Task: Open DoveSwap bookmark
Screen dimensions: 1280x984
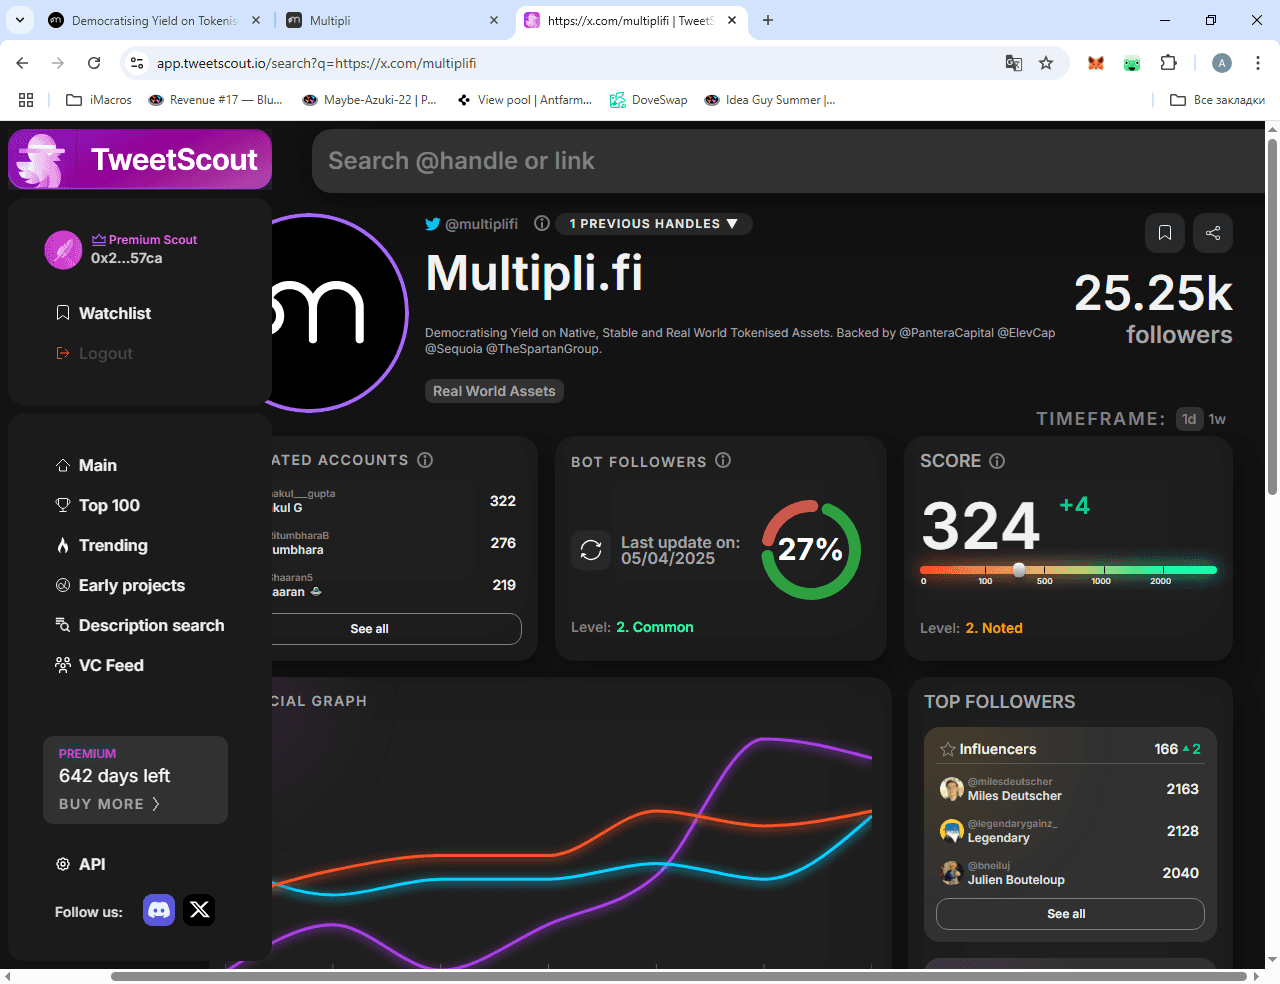Action: [649, 100]
